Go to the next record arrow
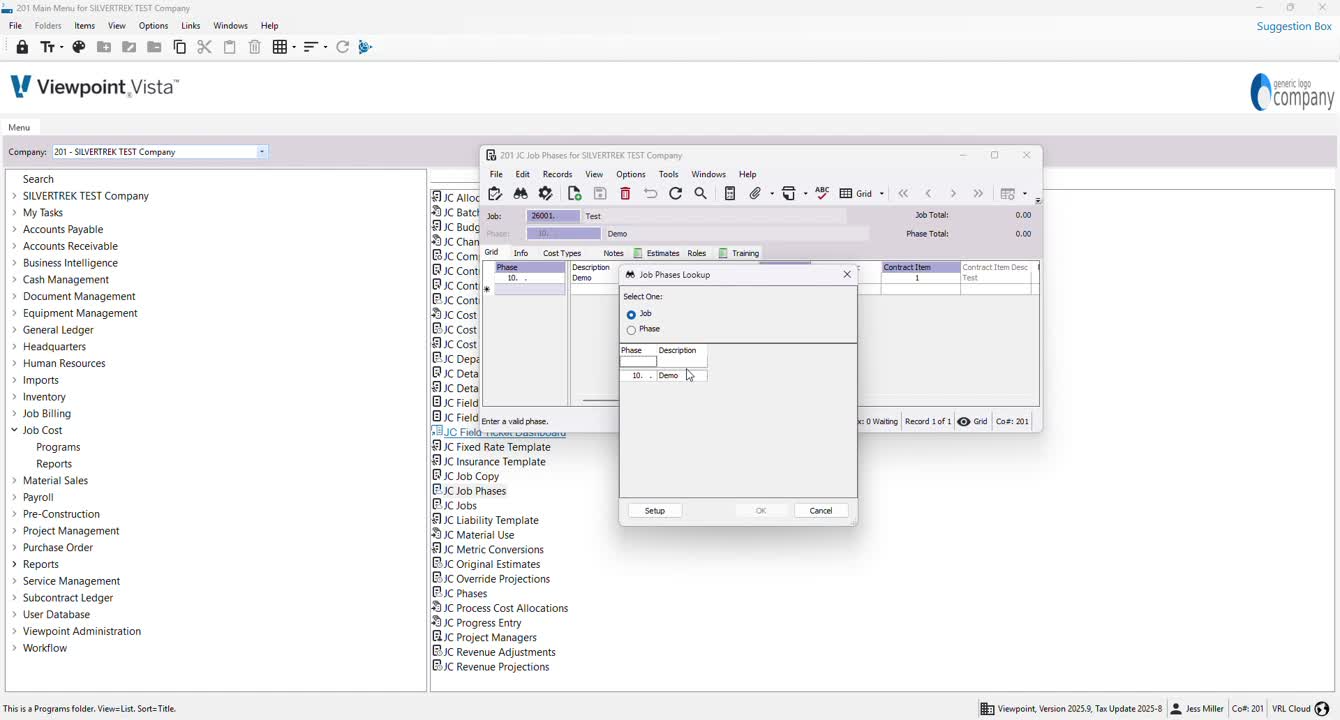 pos(954,194)
